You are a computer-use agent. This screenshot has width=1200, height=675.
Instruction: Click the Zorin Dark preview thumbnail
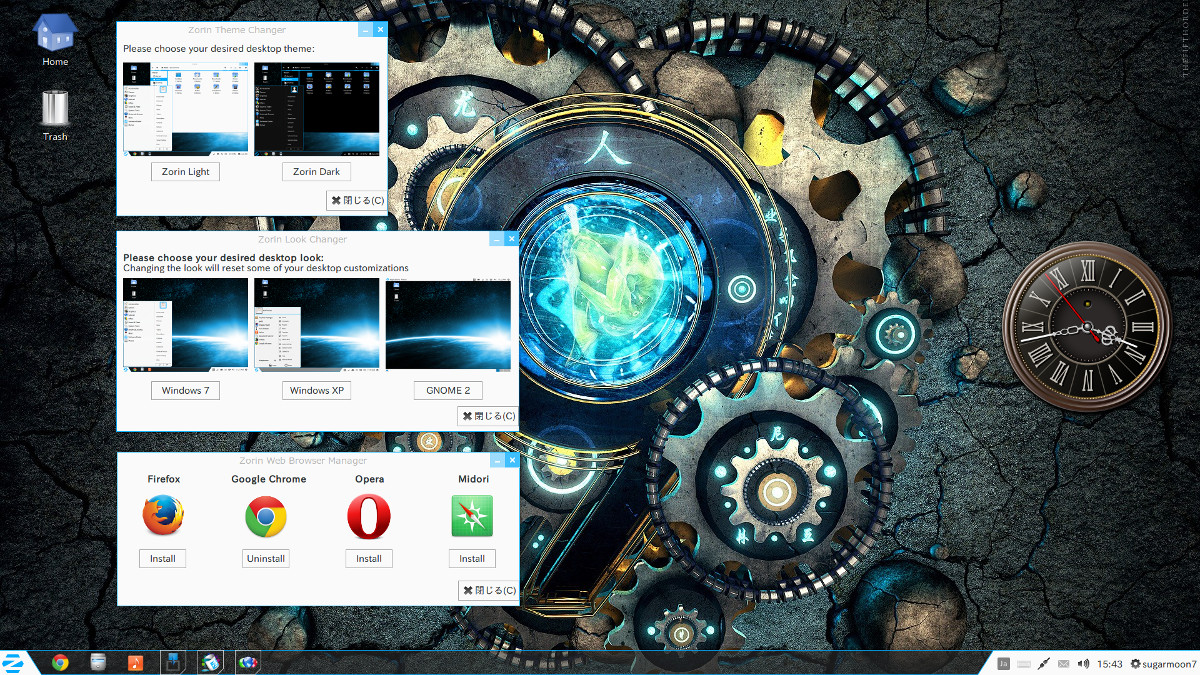pyautogui.click(x=317, y=109)
